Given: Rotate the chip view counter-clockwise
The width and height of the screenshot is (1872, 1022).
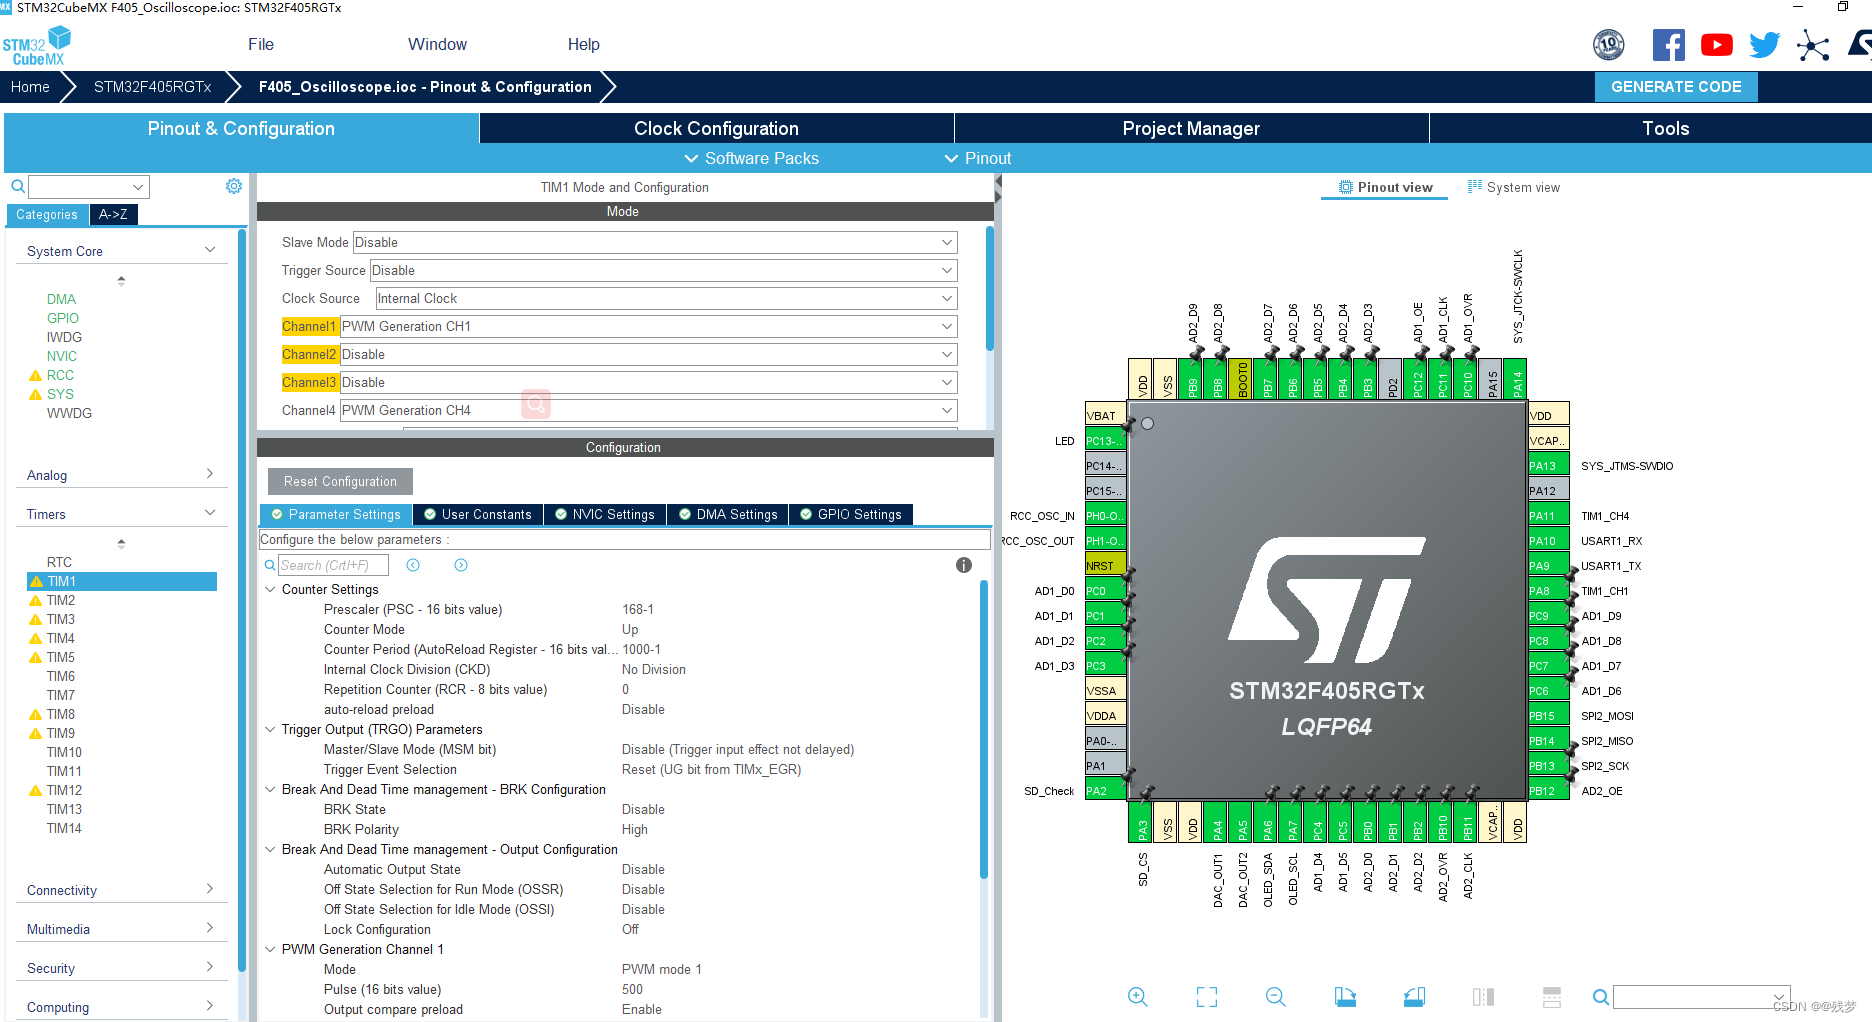Looking at the screenshot, I should tap(1414, 996).
